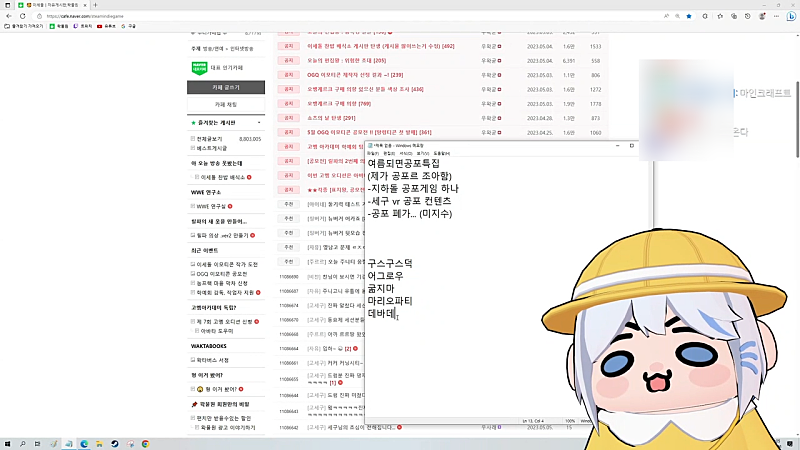The image size is (800, 450).
Task: Click the 카페 채팅 button
Action: pyautogui.click(x=226, y=104)
